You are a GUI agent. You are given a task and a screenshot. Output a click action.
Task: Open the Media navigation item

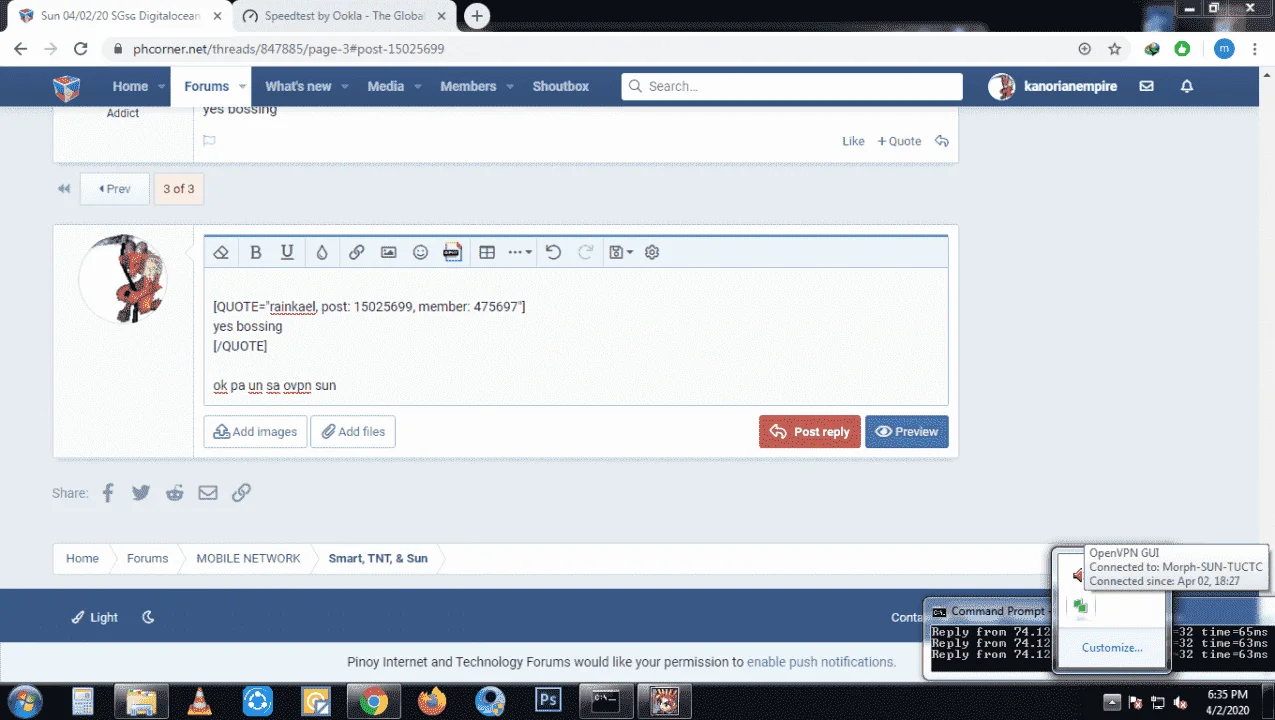tap(385, 86)
